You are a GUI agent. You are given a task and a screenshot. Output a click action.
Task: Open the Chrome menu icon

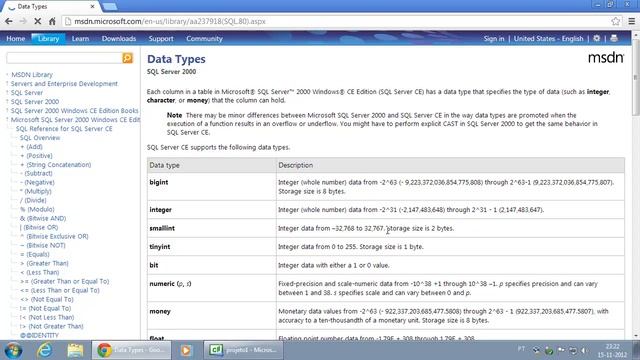pyautogui.click(x=631, y=21)
